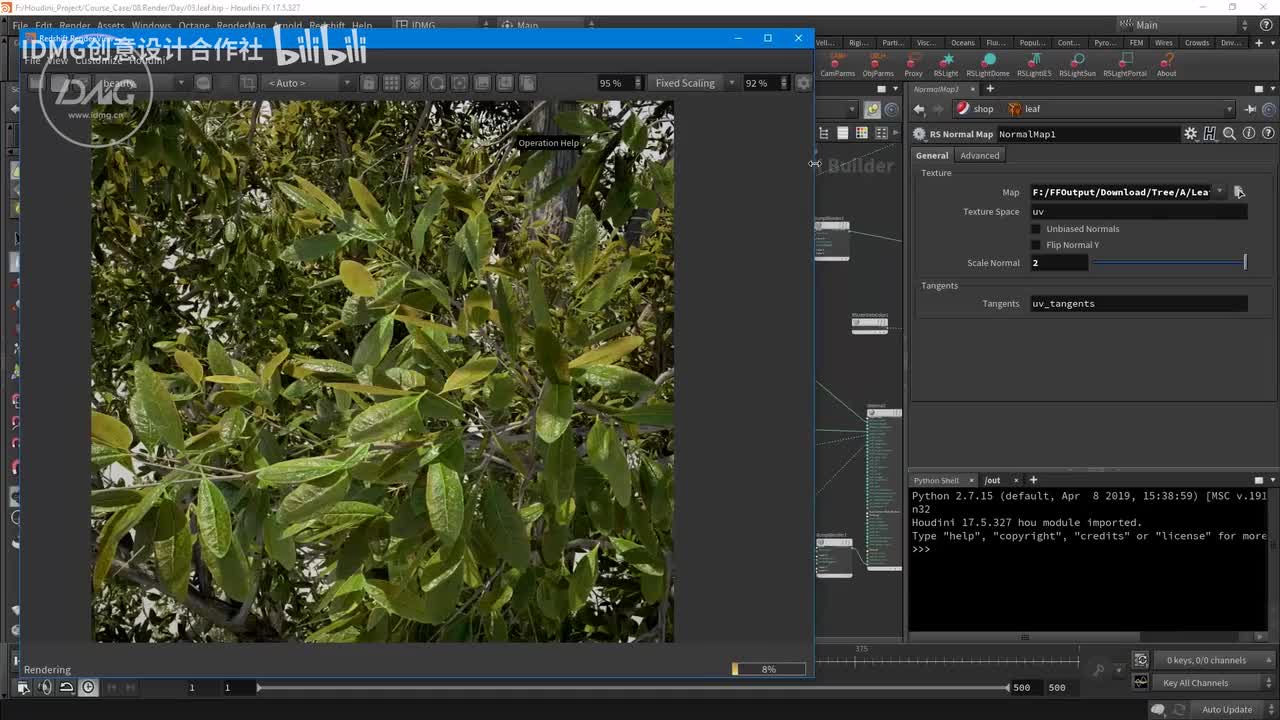Toggle the Flip Normal Y checkbox
Image resolution: width=1280 pixels, height=720 pixels.
(x=1036, y=245)
